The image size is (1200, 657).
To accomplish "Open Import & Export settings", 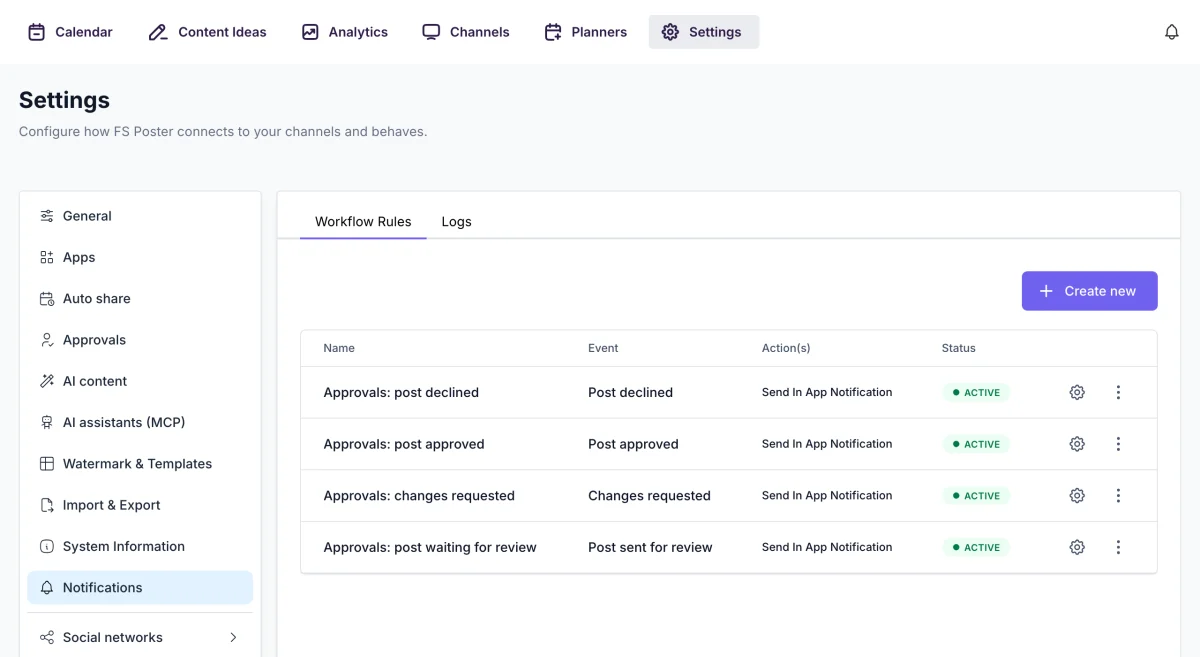I will coord(140,505).
